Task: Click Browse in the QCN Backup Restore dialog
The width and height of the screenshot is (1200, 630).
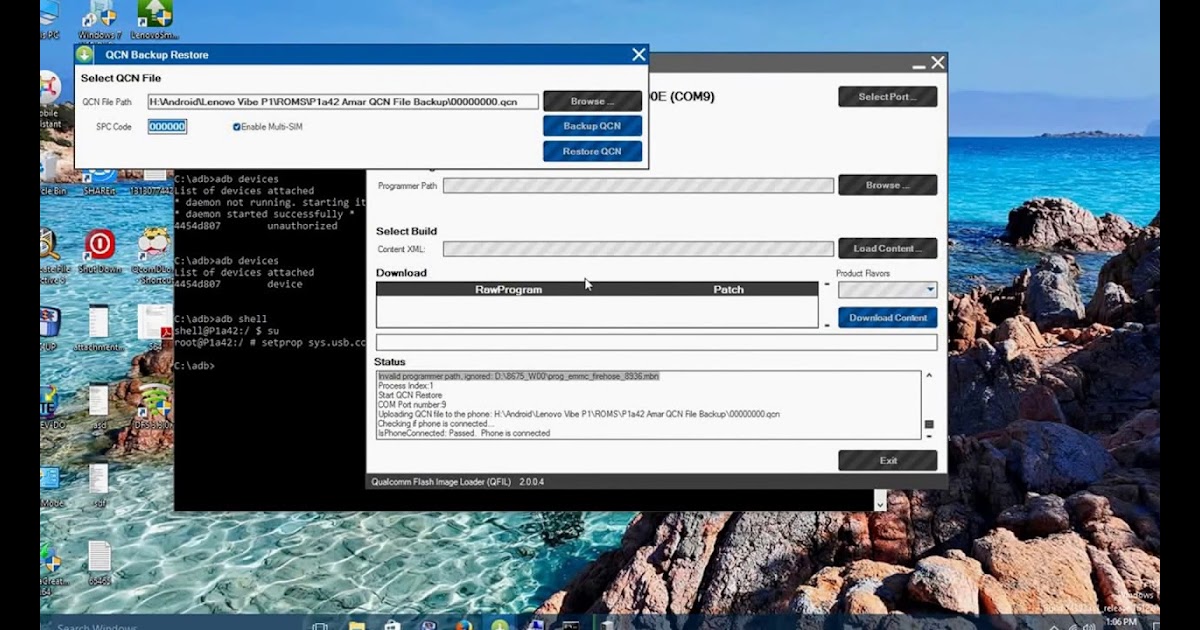Action: pyautogui.click(x=592, y=101)
